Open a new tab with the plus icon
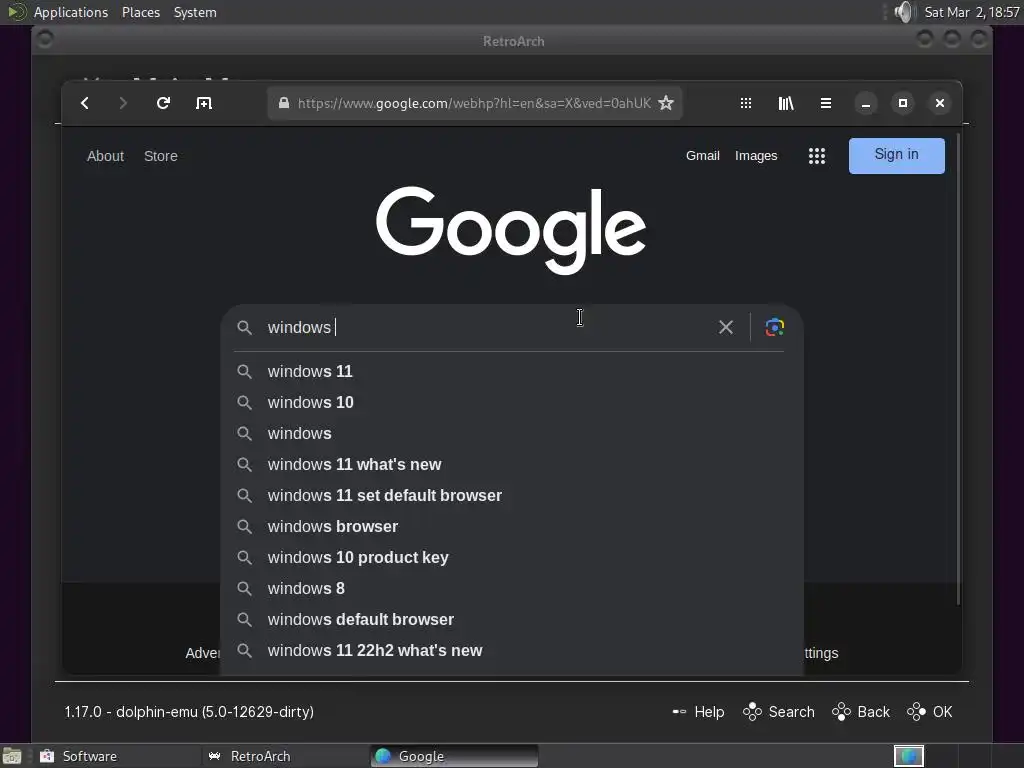 [x=204, y=103]
